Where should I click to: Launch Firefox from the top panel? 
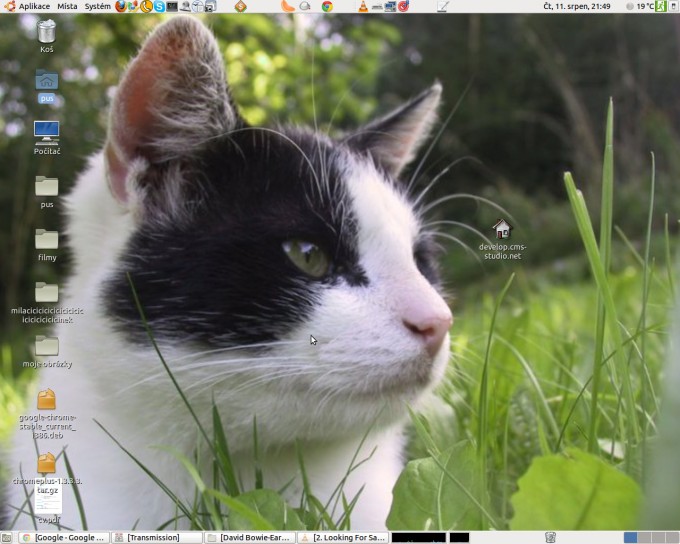[121, 6]
